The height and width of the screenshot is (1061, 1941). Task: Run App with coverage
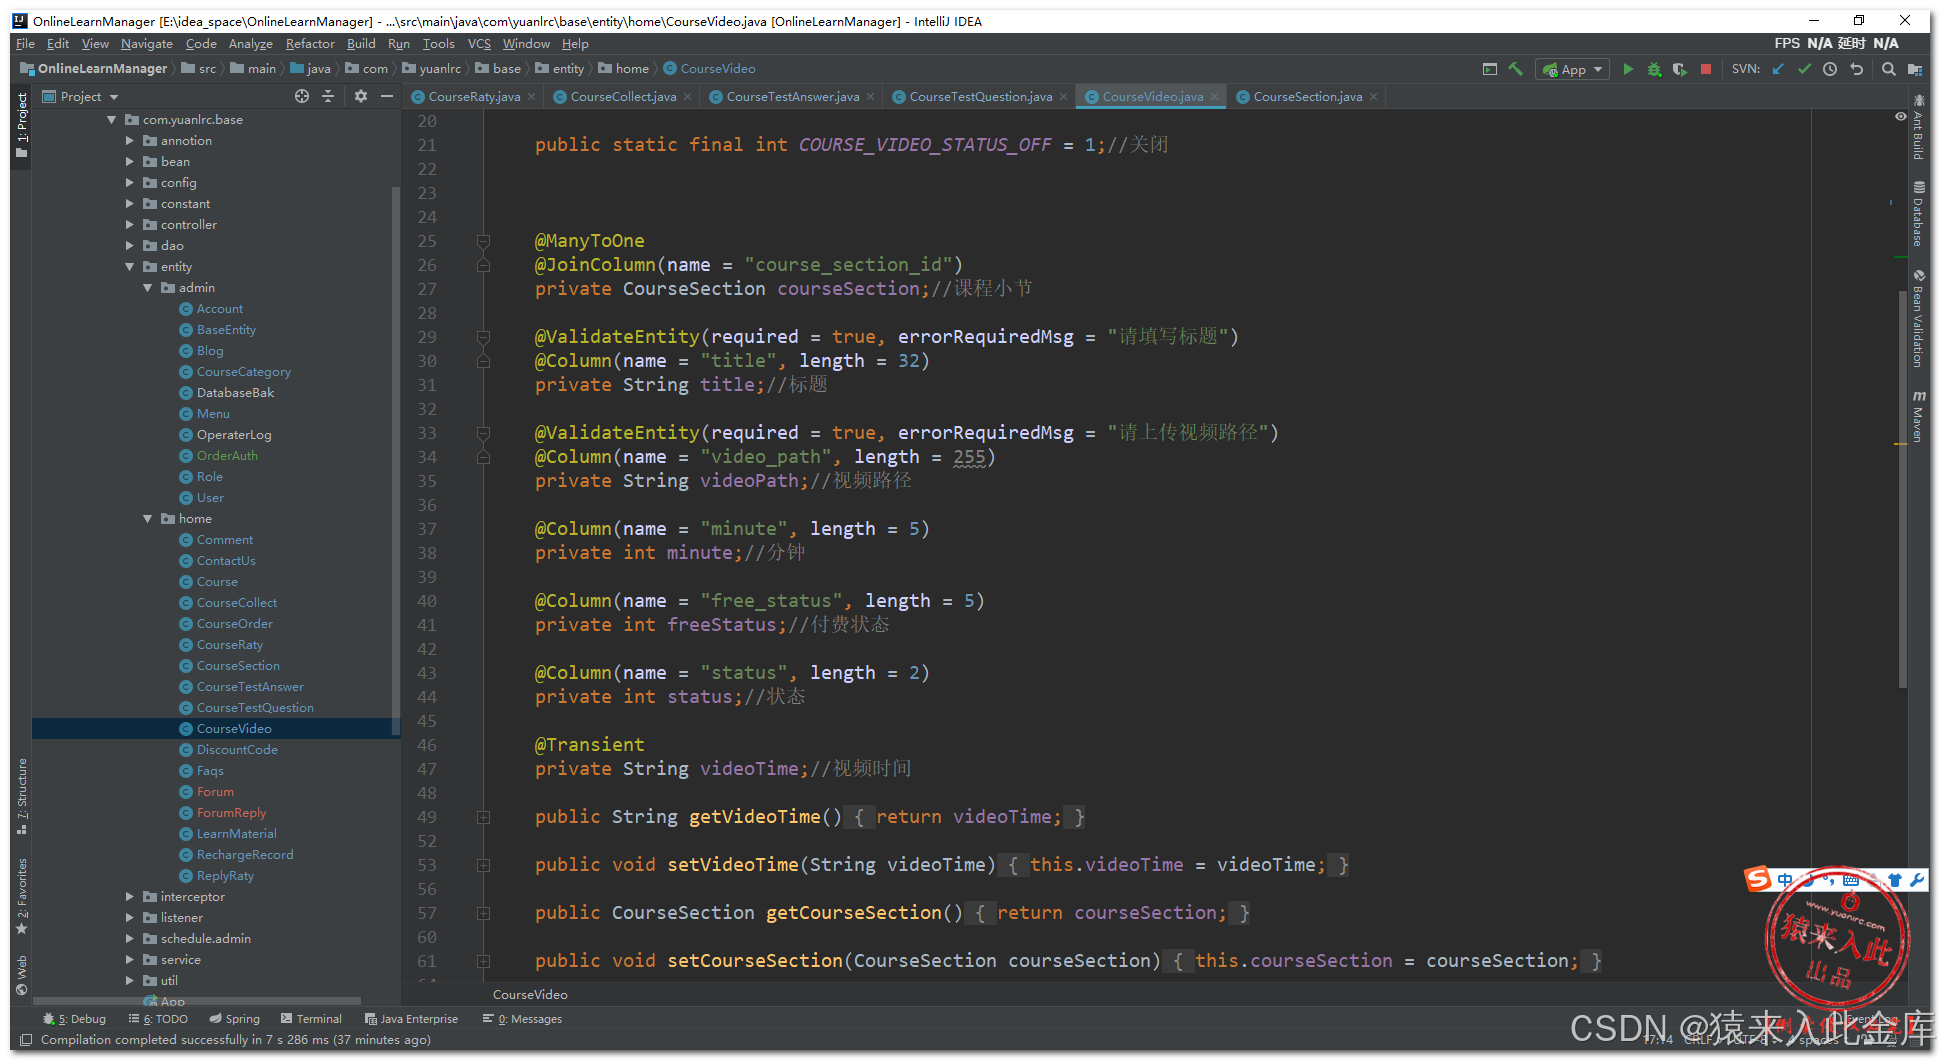pyautogui.click(x=1680, y=69)
